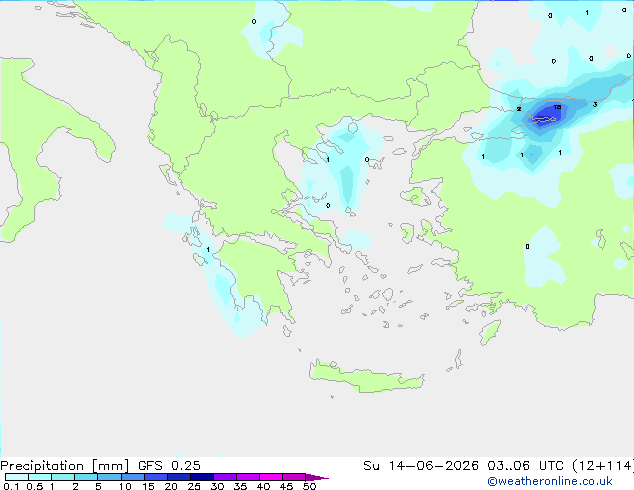Click the 'GFS 0.25' model label
Image resolution: width=634 pixels, height=490 pixels.
(x=169, y=466)
